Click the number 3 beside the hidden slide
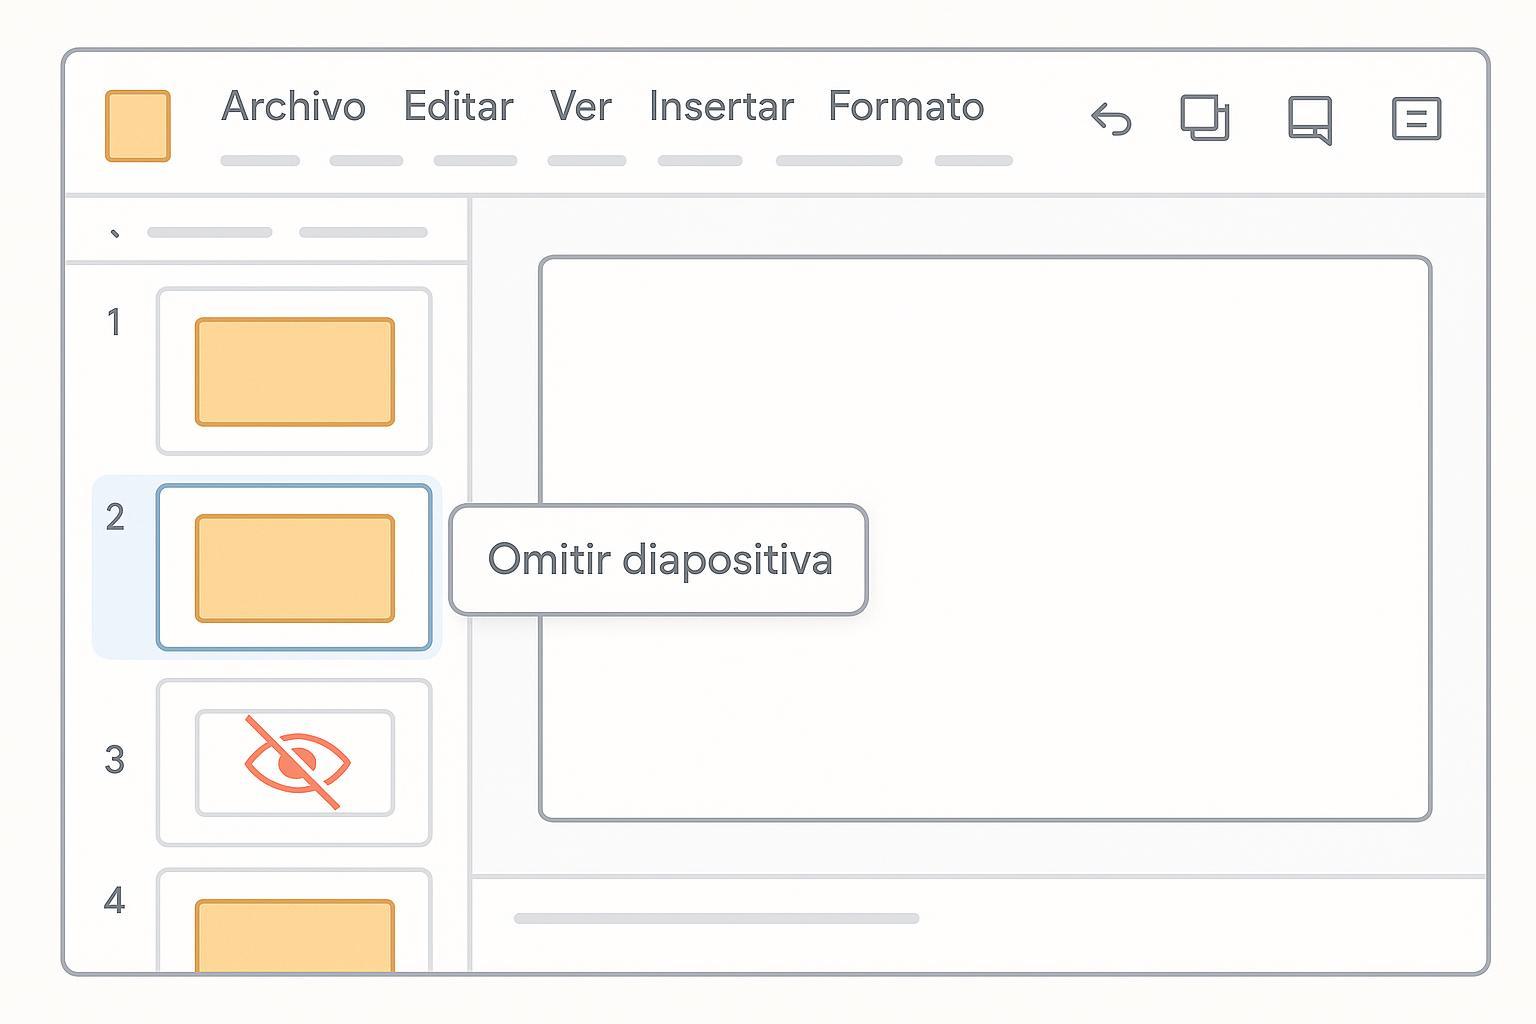 click(115, 760)
